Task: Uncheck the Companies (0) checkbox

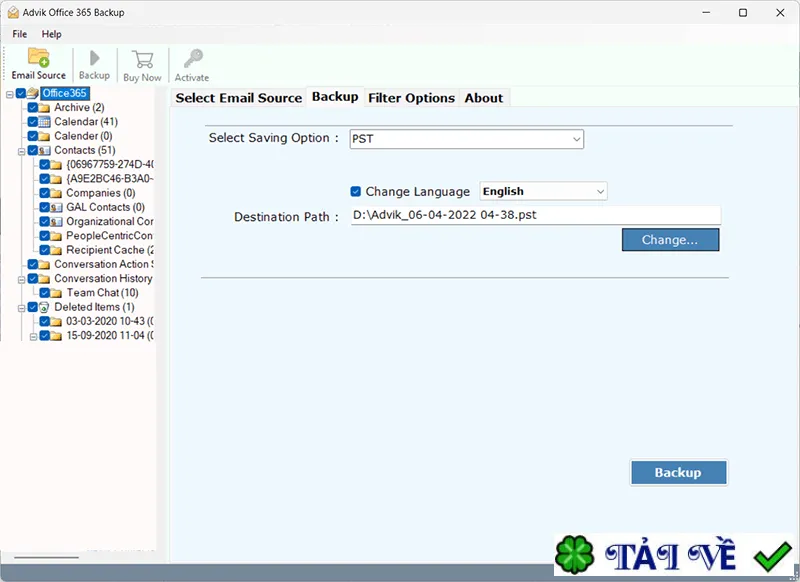Action: pos(44,193)
